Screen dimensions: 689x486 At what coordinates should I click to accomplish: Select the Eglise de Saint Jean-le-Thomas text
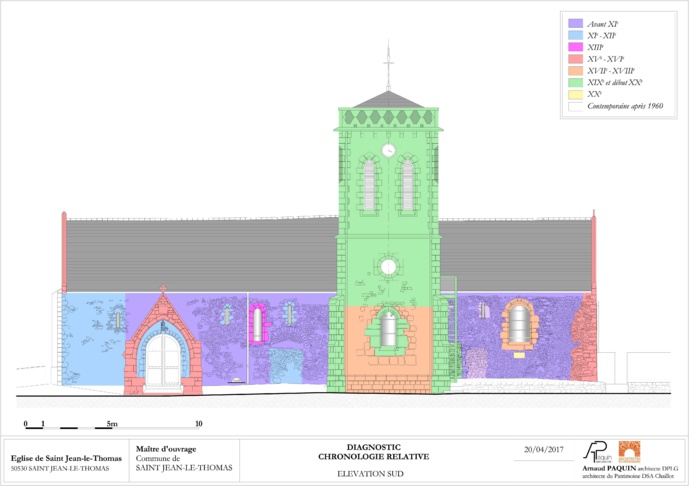click(65, 458)
